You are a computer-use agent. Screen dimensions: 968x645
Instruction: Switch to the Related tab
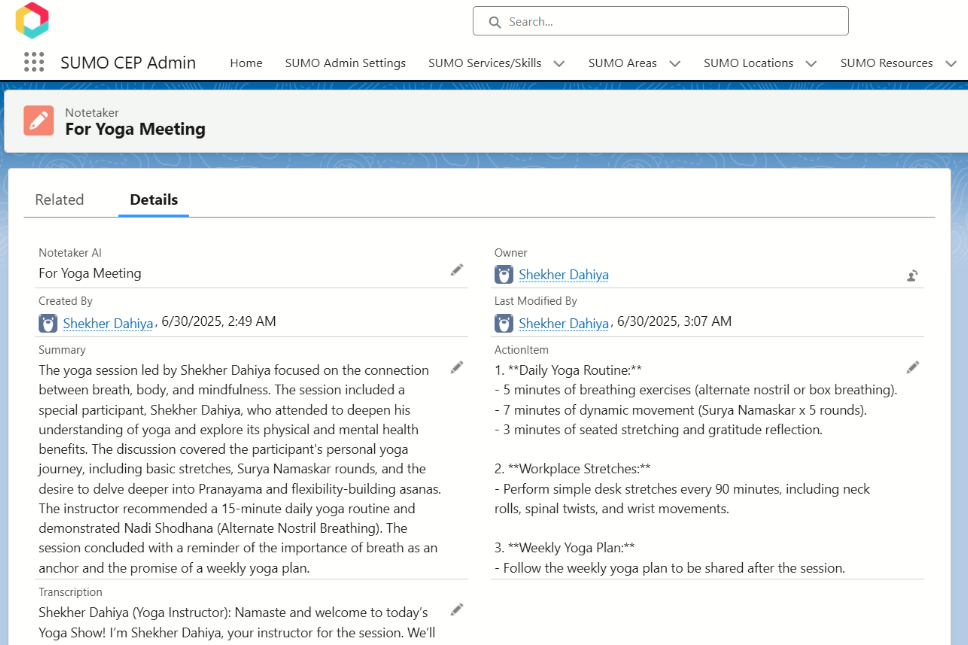[59, 200]
